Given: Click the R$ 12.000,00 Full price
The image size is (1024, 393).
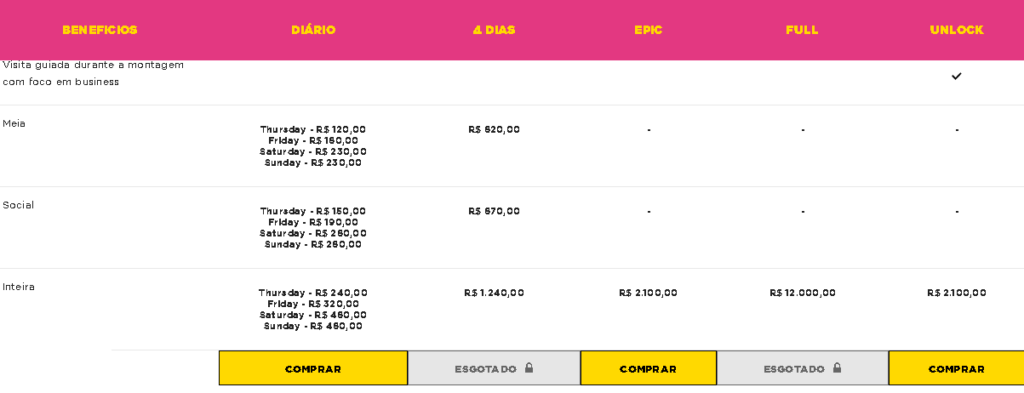Looking at the screenshot, I should point(803,293).
